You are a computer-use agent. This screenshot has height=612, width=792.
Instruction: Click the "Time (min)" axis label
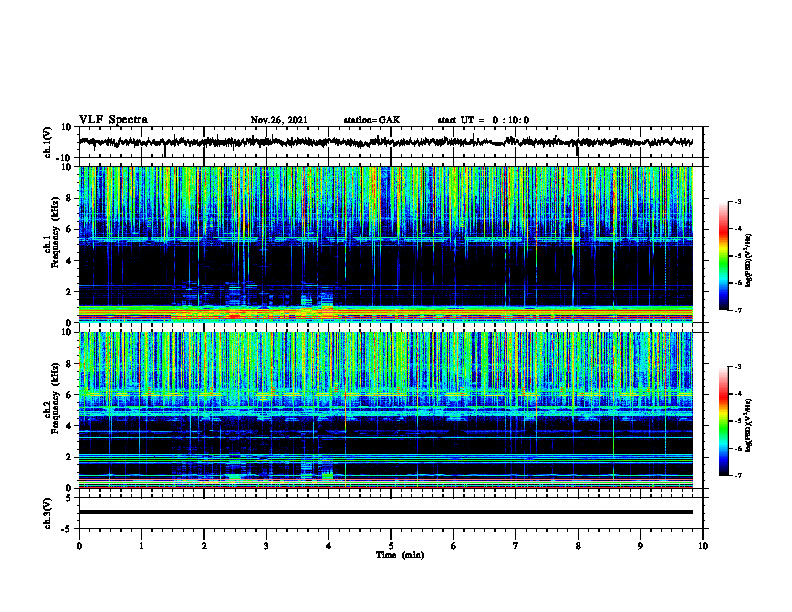pyautogui.click(x=400, y=555)
